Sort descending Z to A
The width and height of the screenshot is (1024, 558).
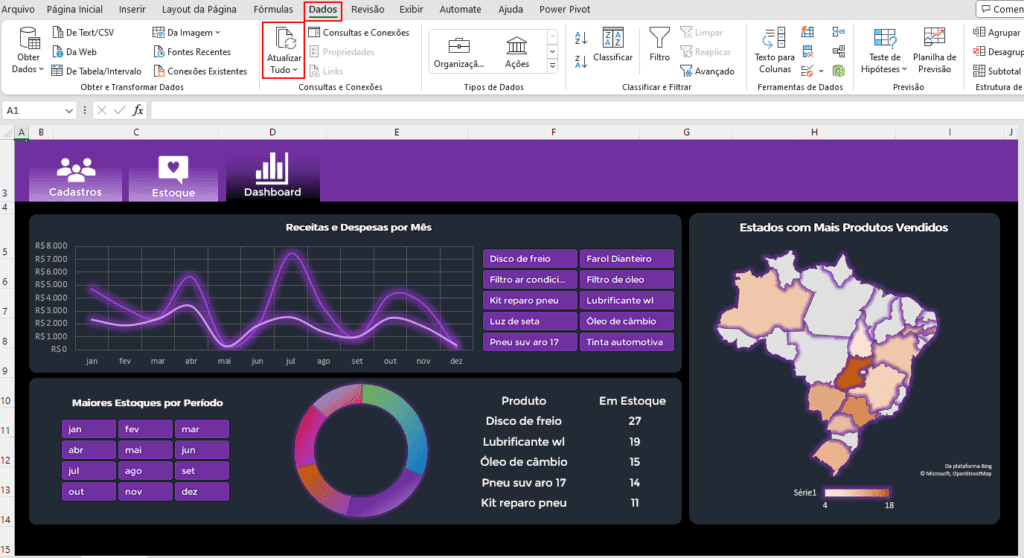pos(581,61)
